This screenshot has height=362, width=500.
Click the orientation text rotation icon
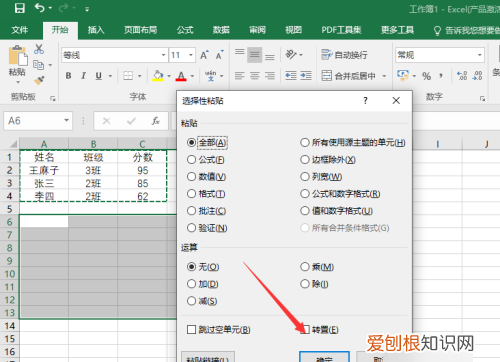[x=291, y=54]
